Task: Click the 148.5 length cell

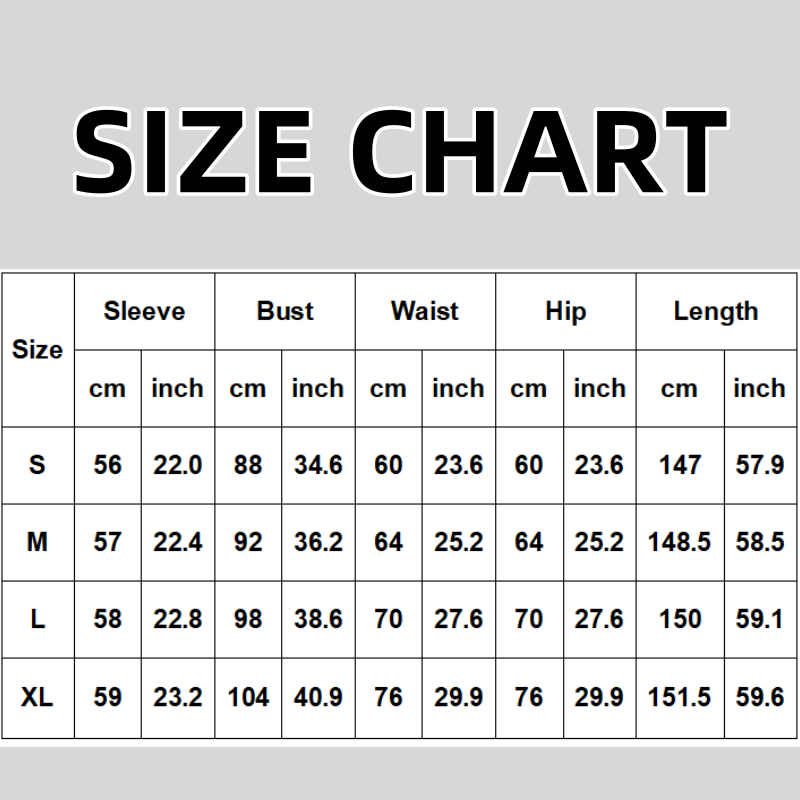Action: (x=680, y=542)
